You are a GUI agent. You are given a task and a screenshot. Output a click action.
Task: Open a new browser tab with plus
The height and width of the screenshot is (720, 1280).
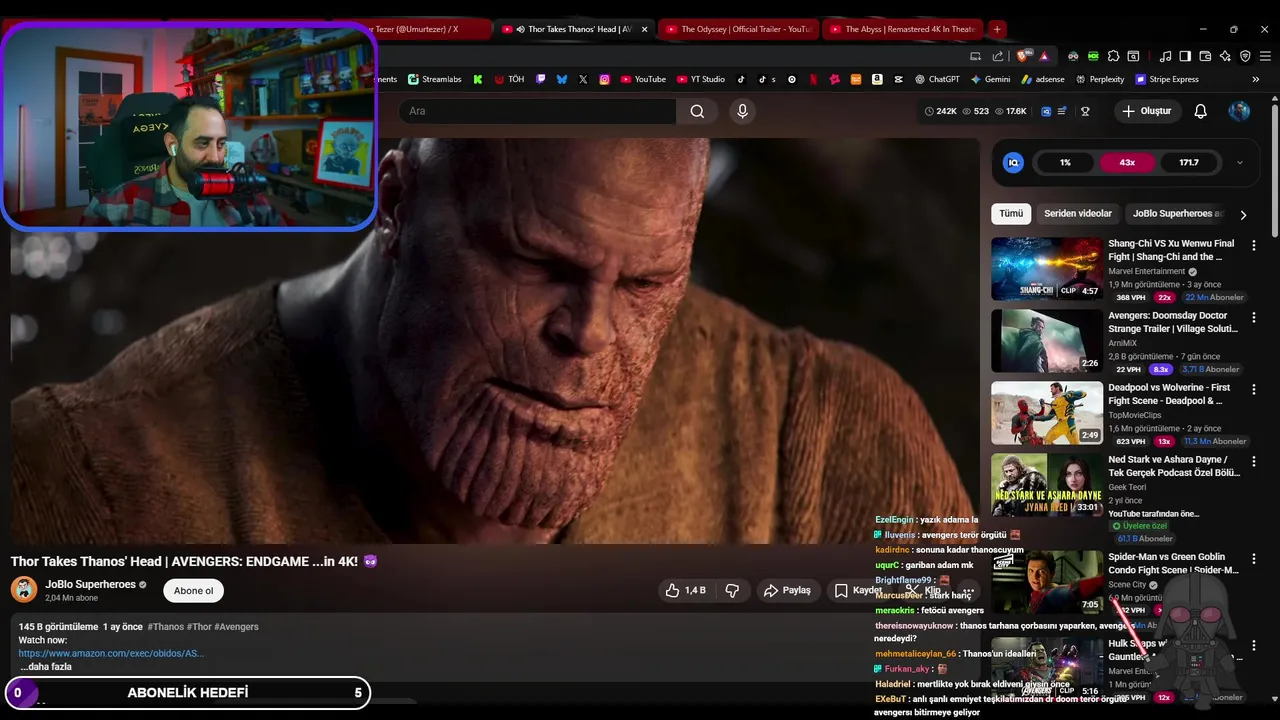pyautogui.click(x=997, y=29)
